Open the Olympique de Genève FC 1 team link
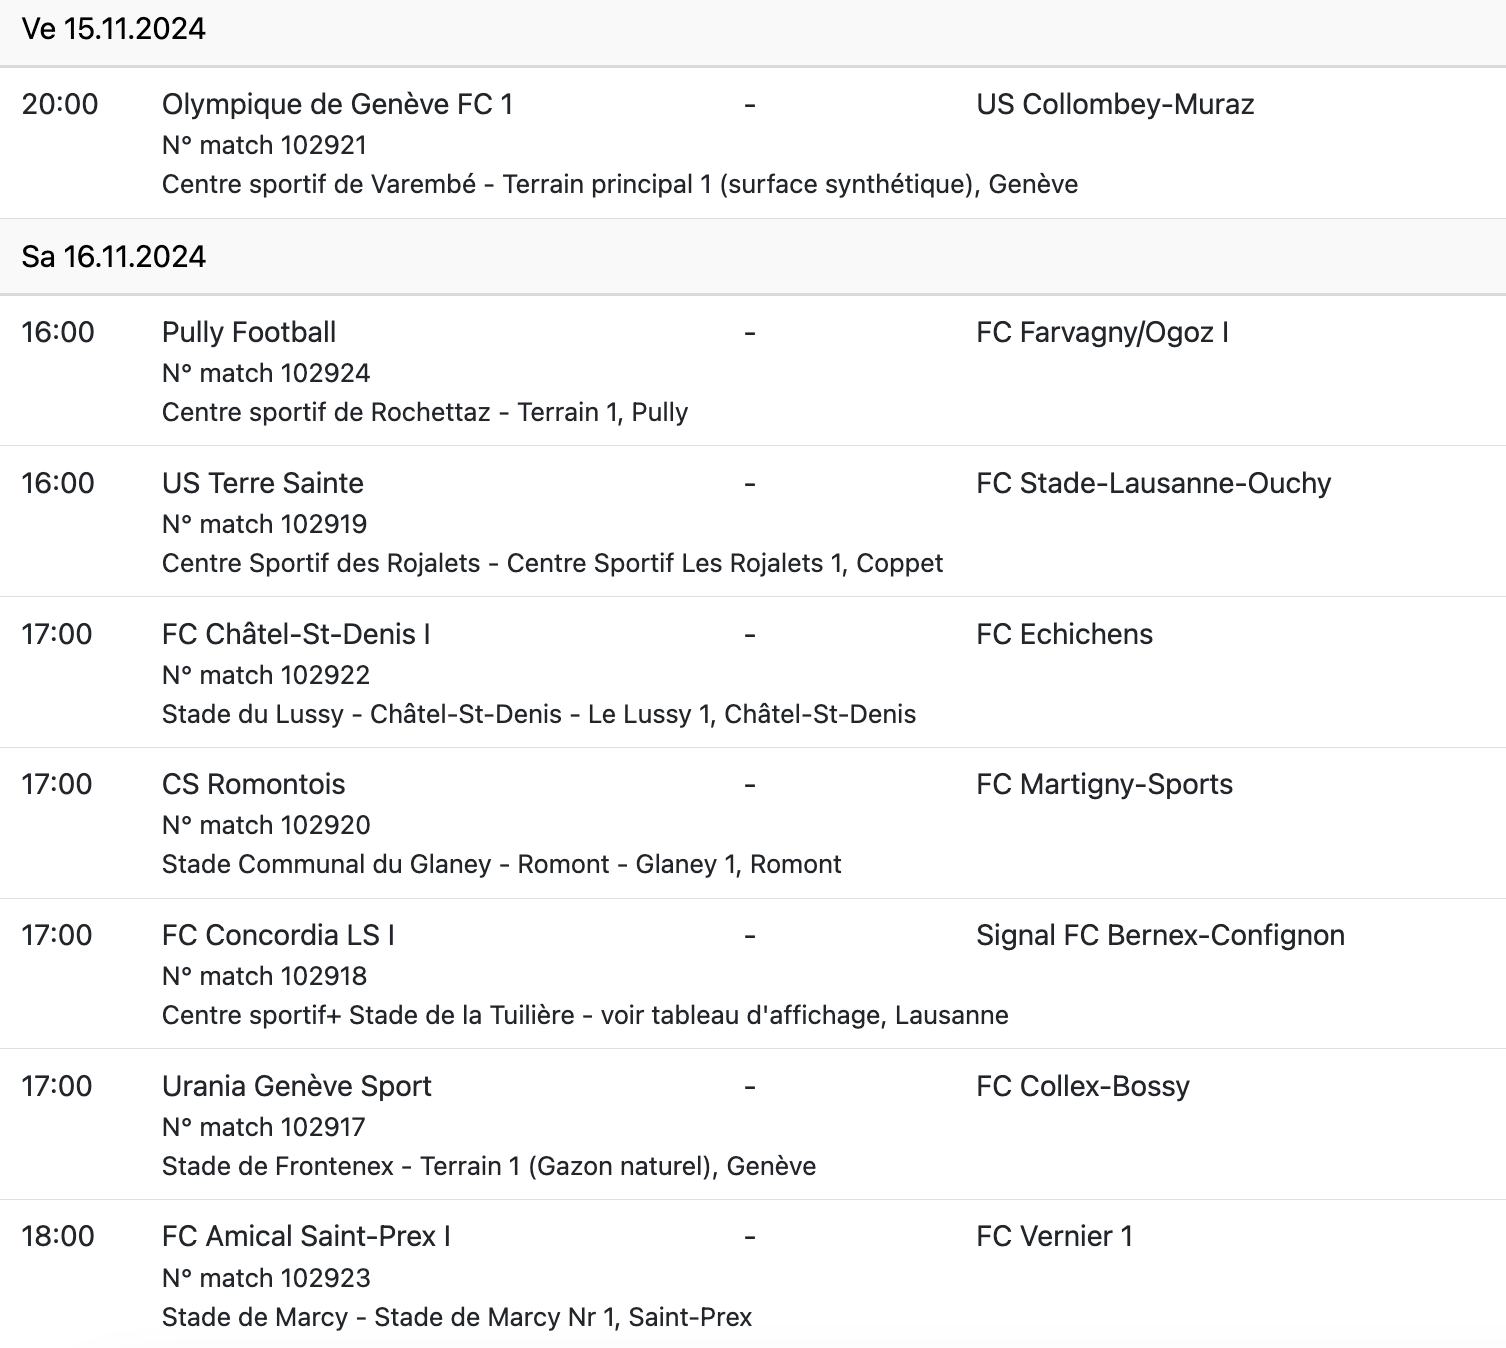The width and height of the screenshot is (1506, 1348). [x=337, y=104]
